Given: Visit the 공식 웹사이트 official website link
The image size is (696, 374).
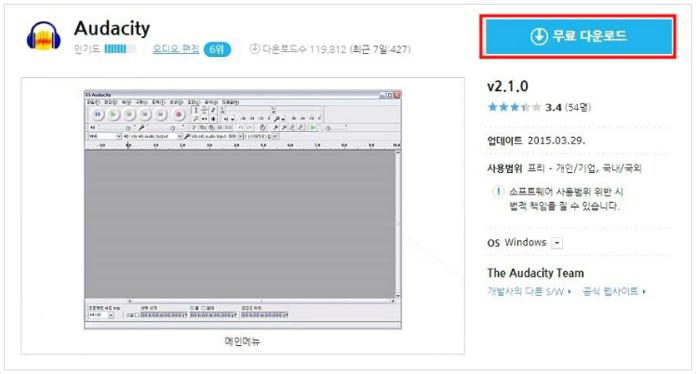Looking at the screenshot, I should 614,291.
